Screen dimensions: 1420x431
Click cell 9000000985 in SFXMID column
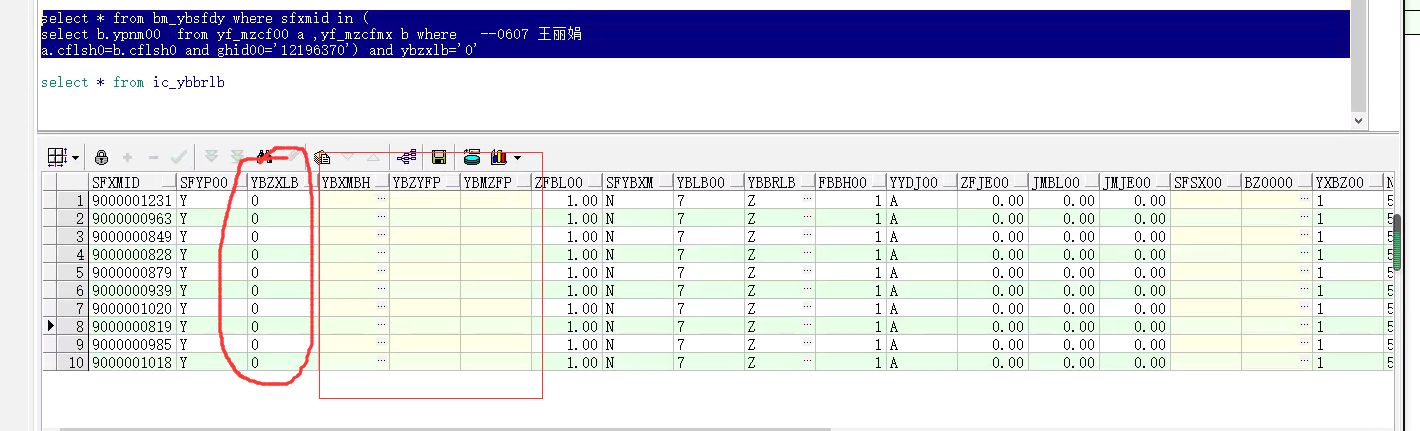[132, 344]
